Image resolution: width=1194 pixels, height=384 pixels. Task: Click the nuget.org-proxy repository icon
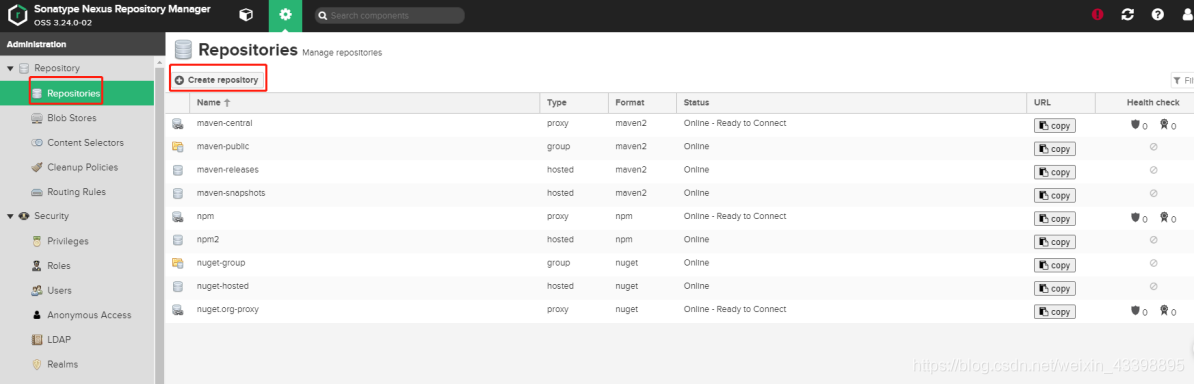tap(178, 309)
